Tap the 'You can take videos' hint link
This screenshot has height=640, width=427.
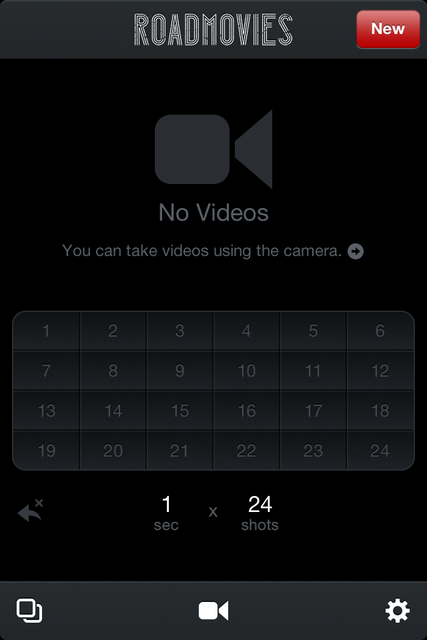[x=202, y=251]
